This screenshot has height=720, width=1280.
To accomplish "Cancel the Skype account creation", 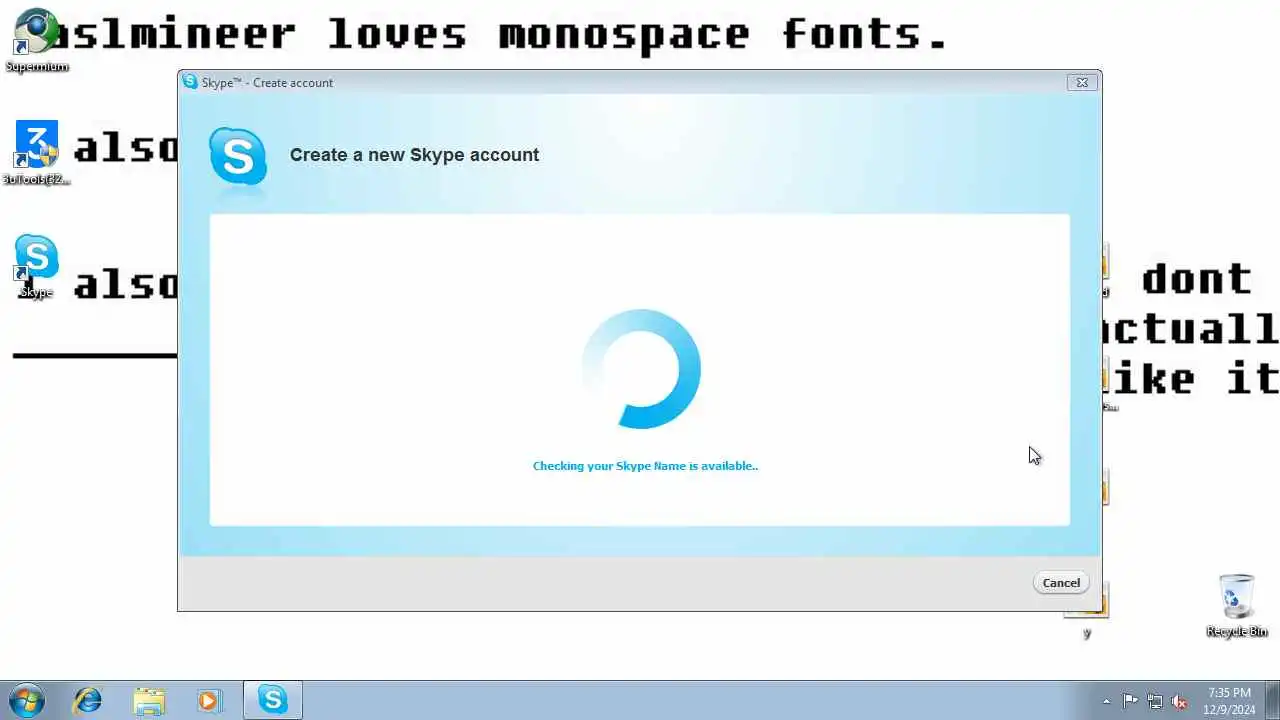I will 1061,583.
